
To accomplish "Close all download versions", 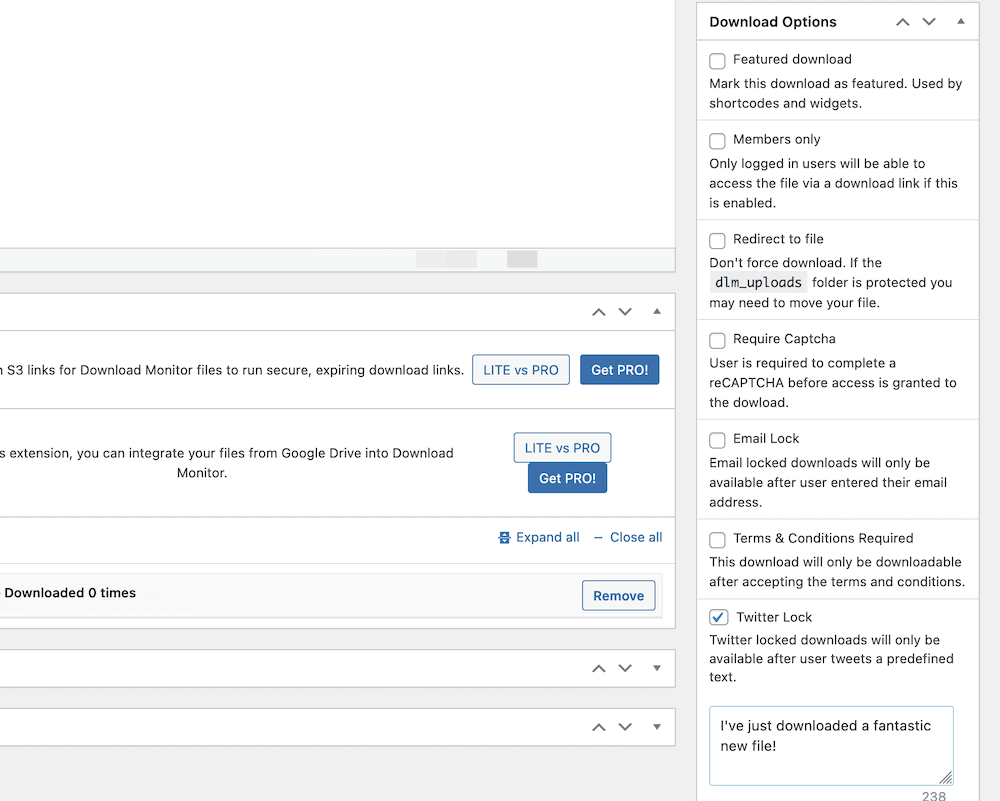I will 628,538.
